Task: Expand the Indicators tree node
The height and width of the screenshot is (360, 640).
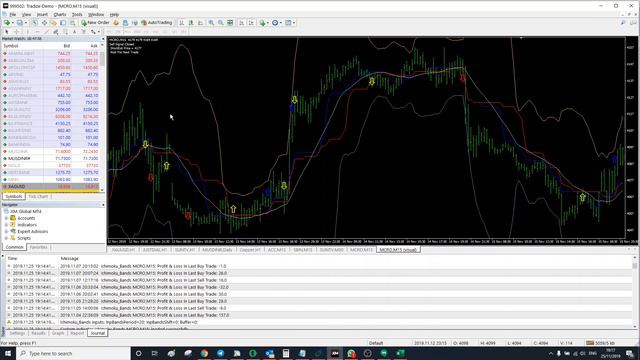Action: click(7, 224)
